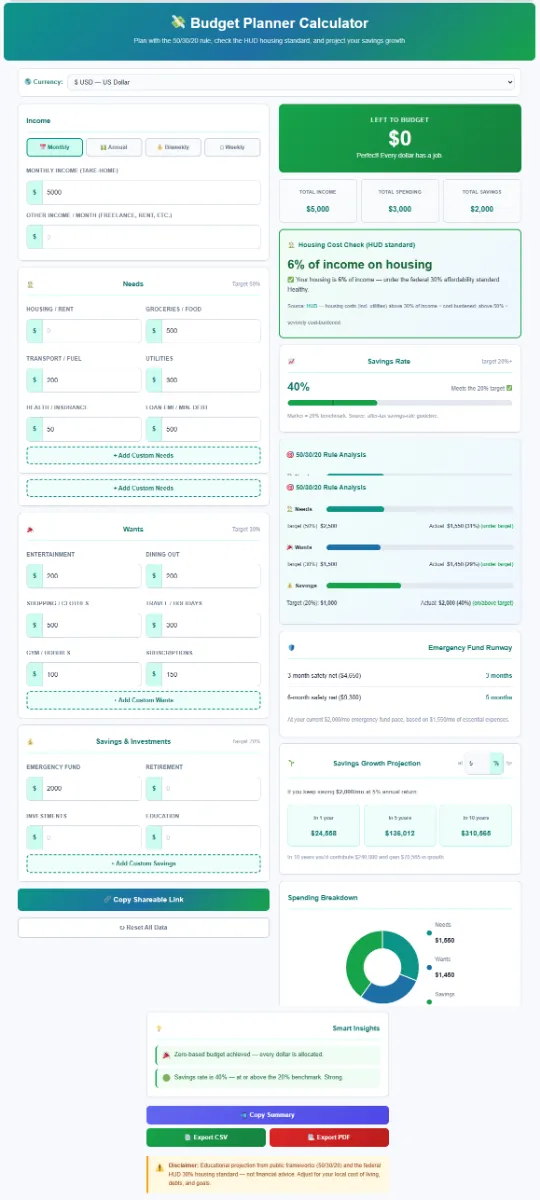Export the budget as CSV

206,1138
